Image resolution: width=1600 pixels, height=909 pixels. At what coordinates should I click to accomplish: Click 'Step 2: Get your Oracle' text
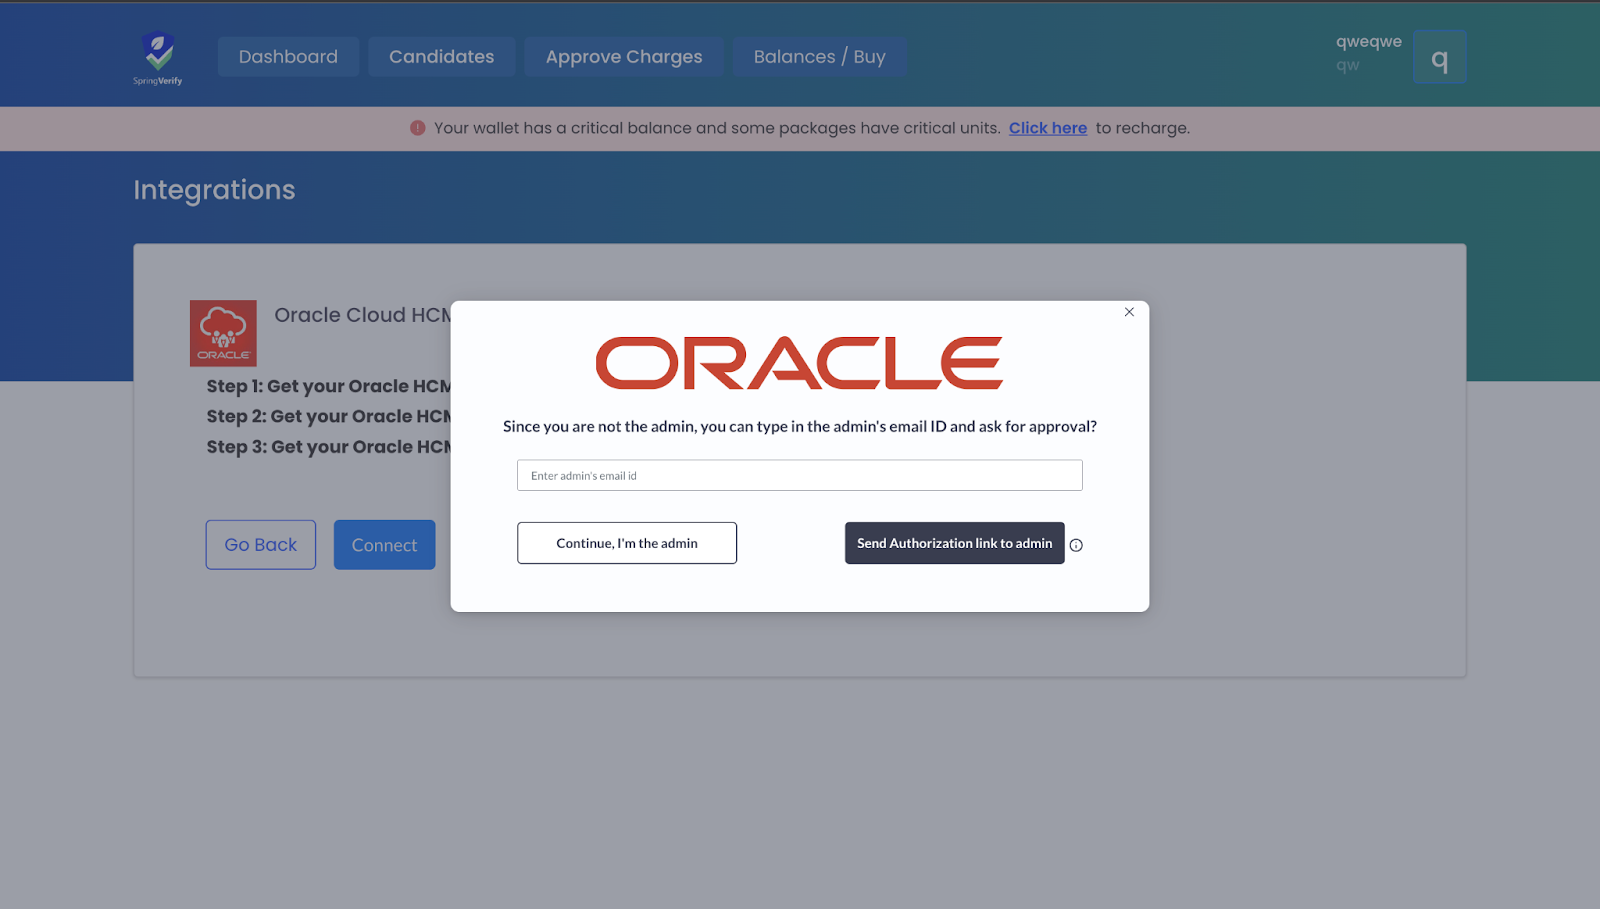pos(329,416)
